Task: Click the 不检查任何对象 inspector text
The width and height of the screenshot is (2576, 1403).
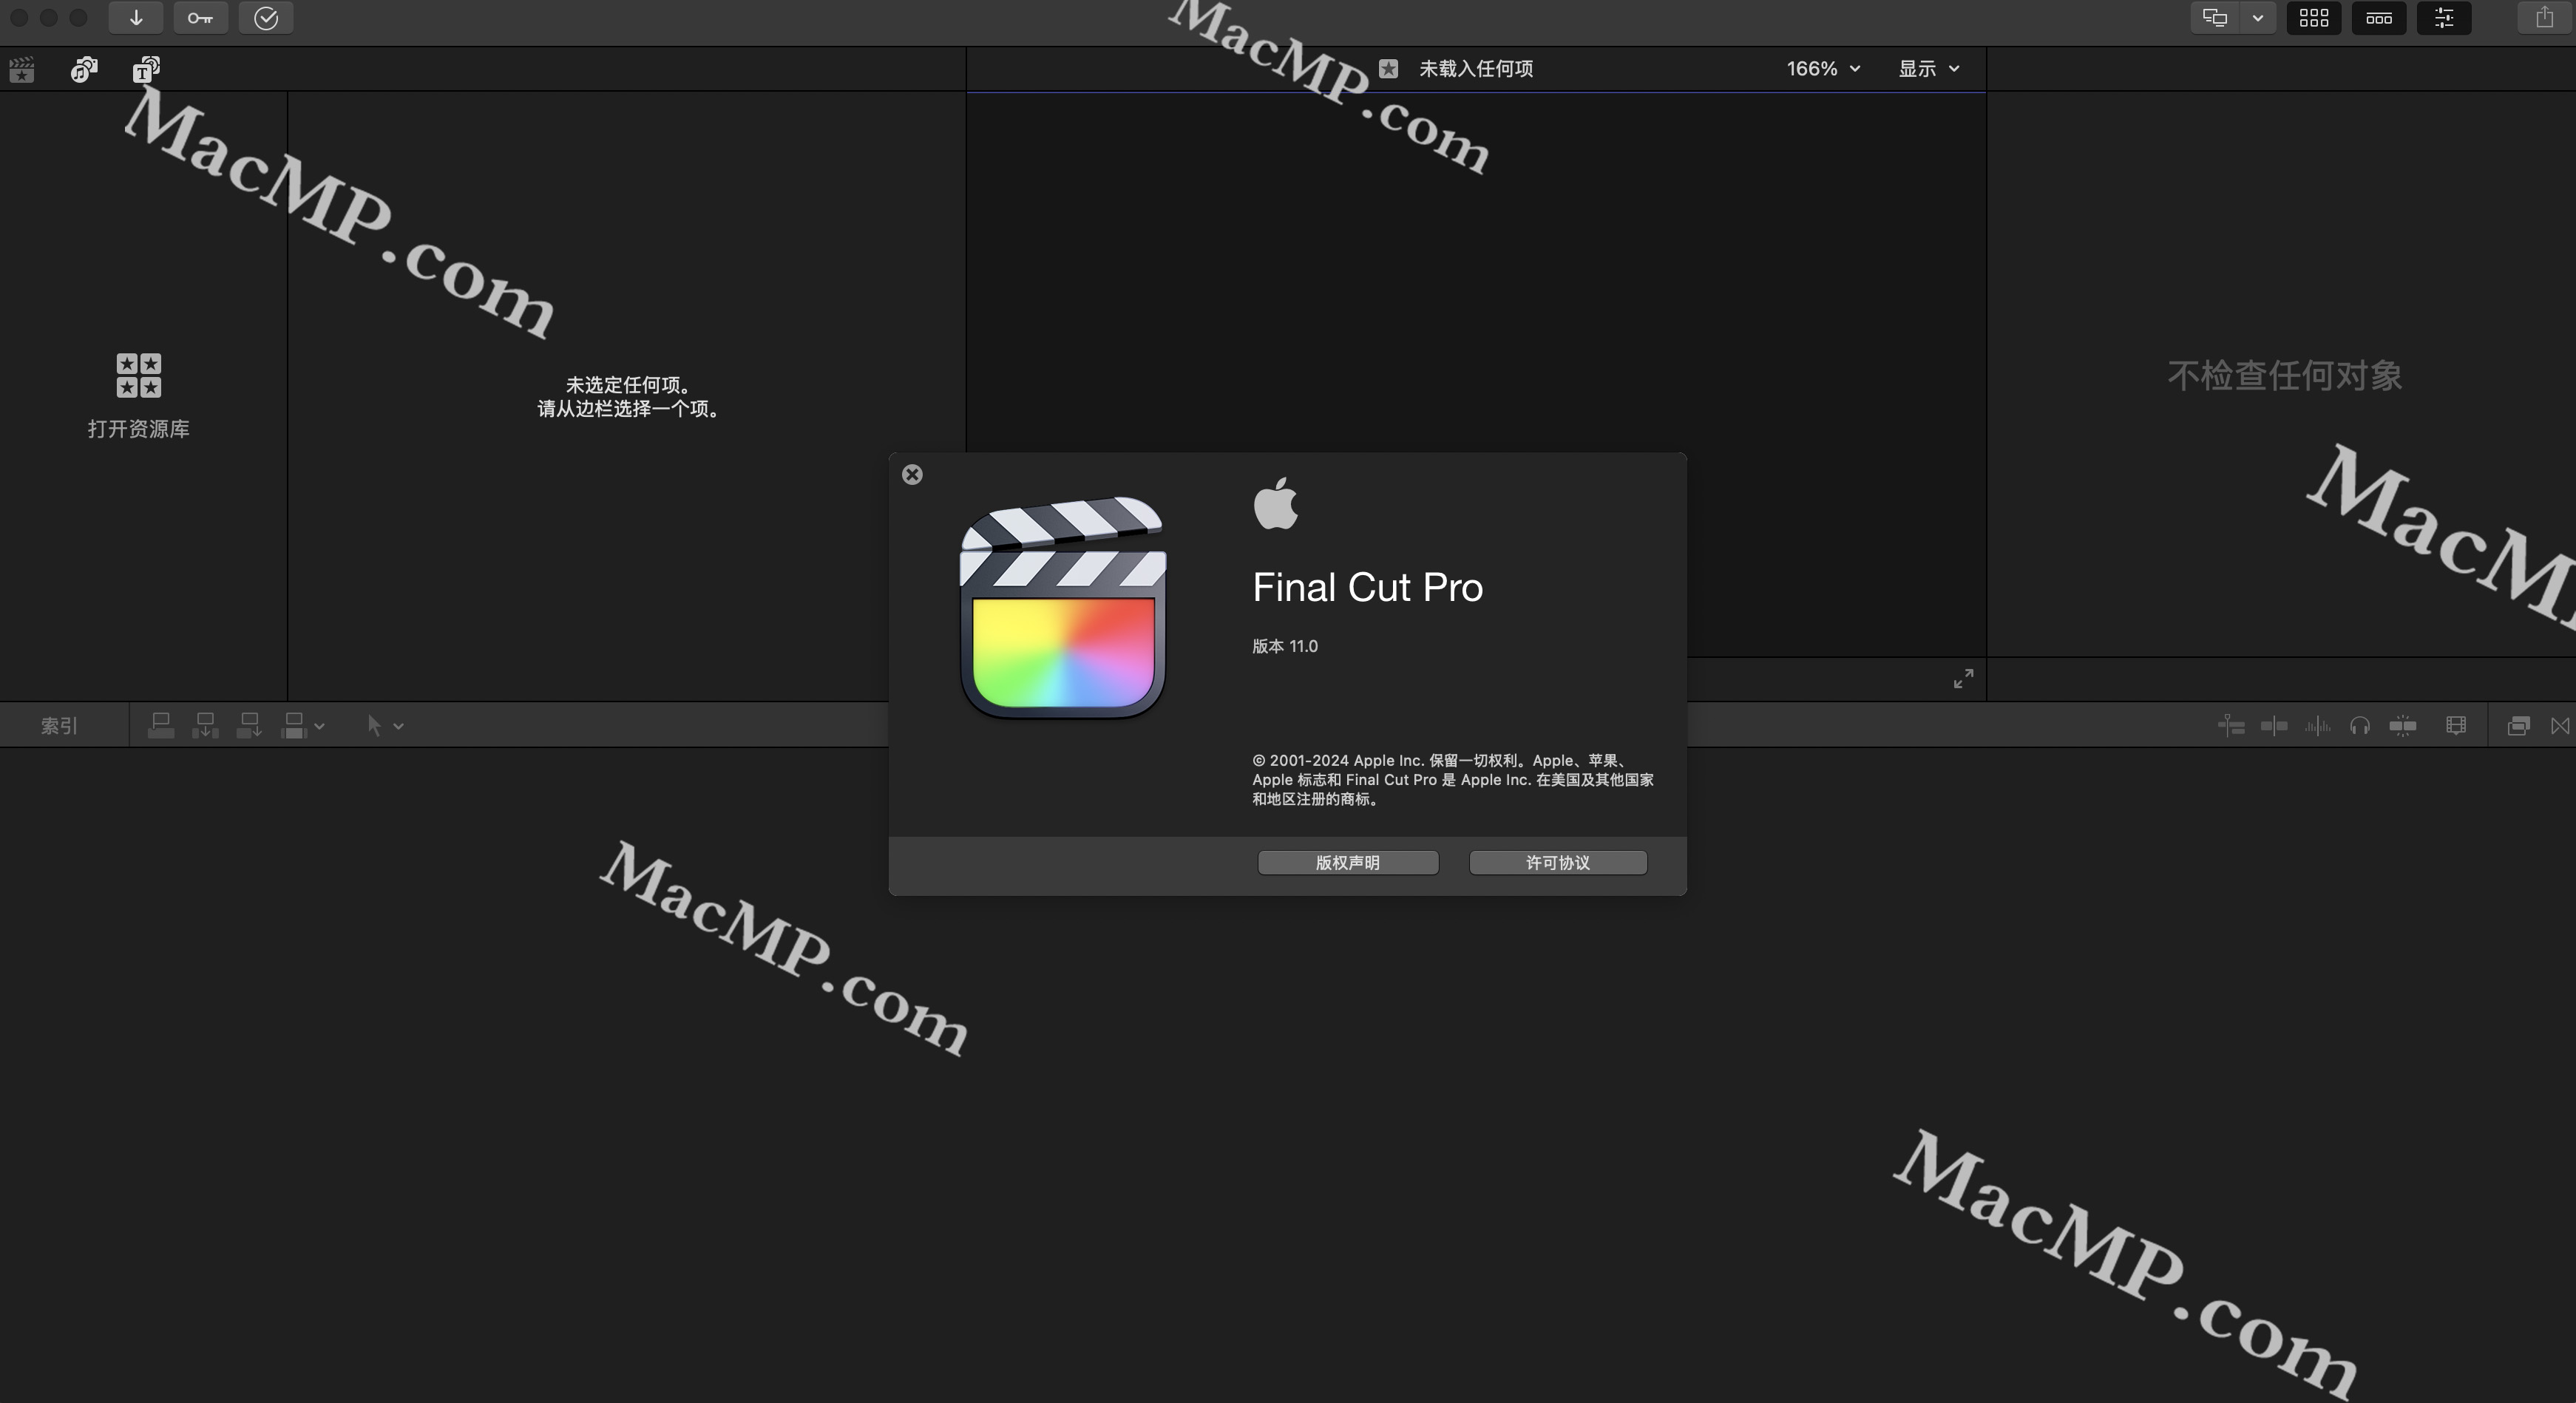Action: (2285, 376)
